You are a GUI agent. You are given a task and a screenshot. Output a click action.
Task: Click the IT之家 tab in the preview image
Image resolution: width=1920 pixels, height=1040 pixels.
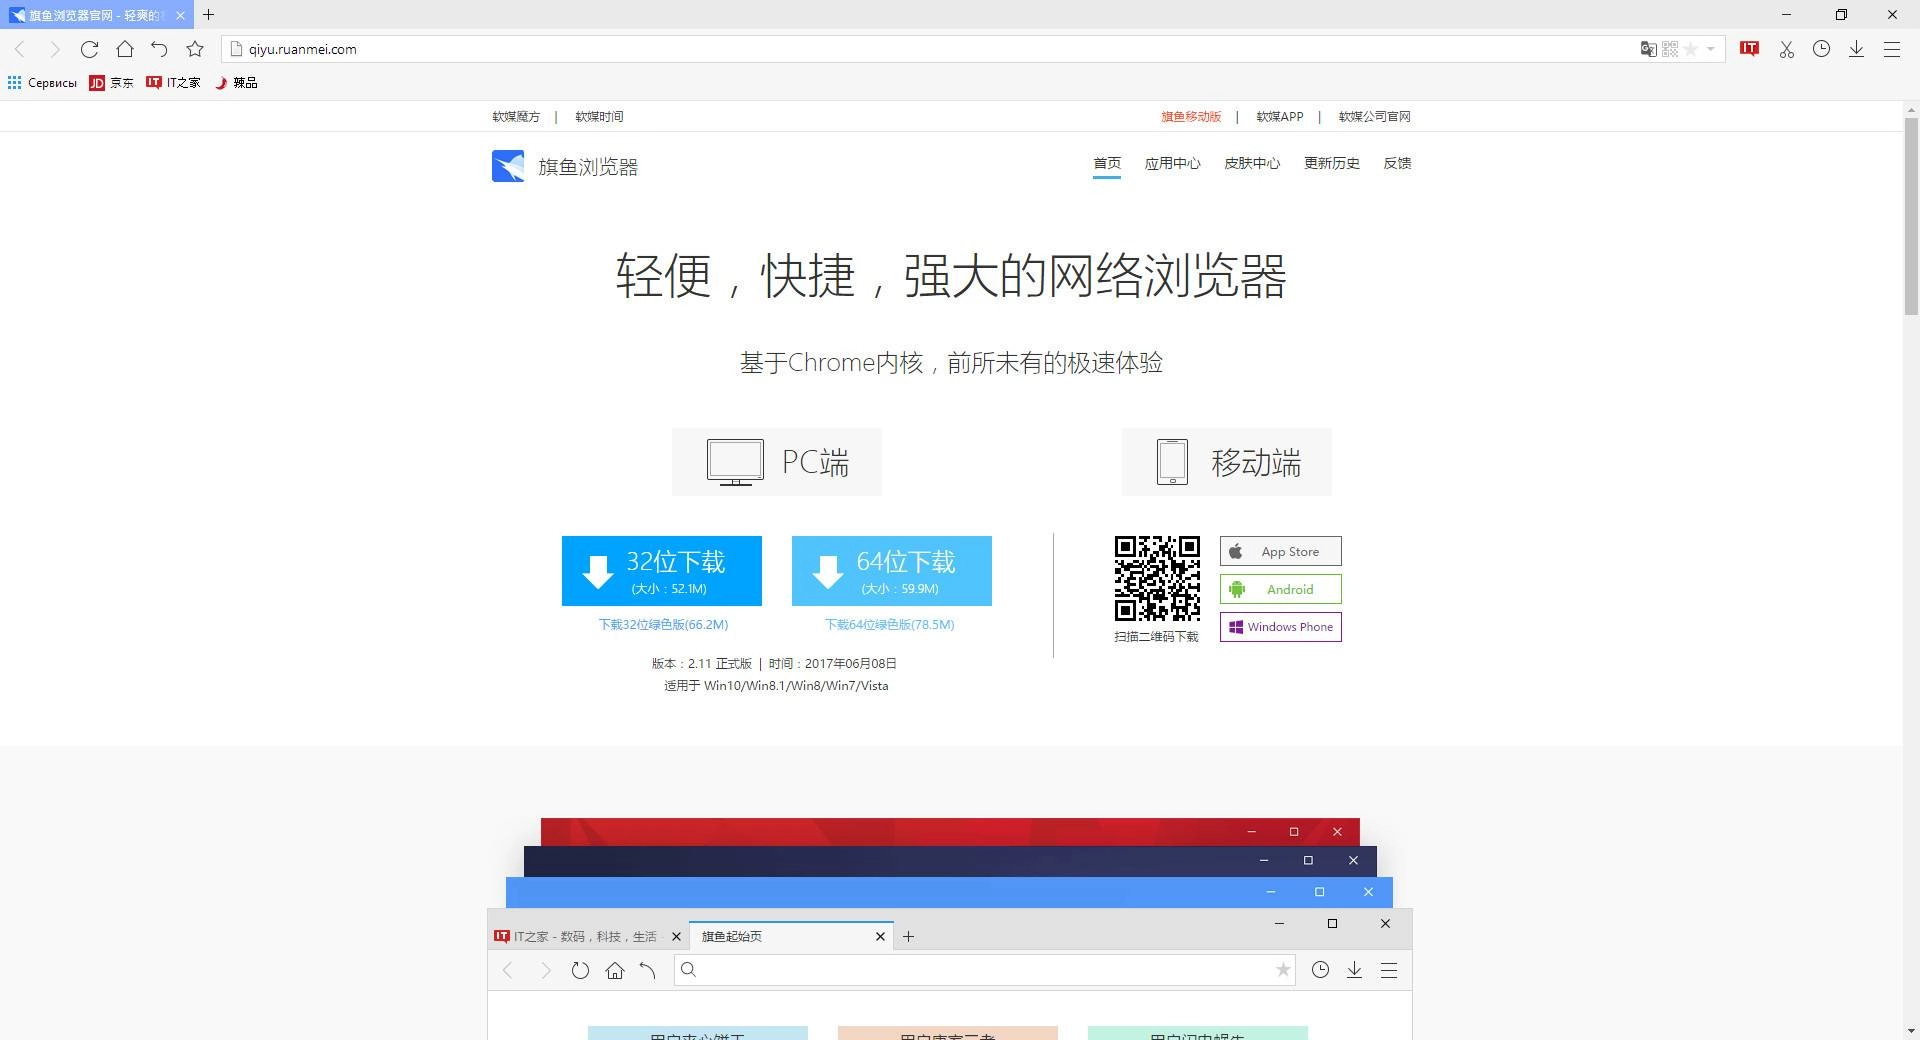click(x=587, y=936)
